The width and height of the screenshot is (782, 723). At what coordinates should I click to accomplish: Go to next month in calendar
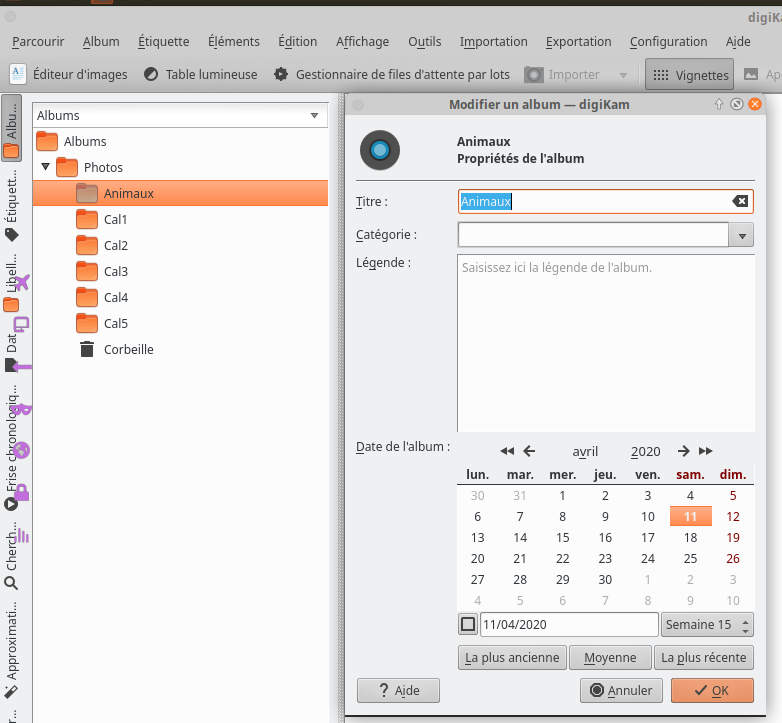[x=684, y=451]
